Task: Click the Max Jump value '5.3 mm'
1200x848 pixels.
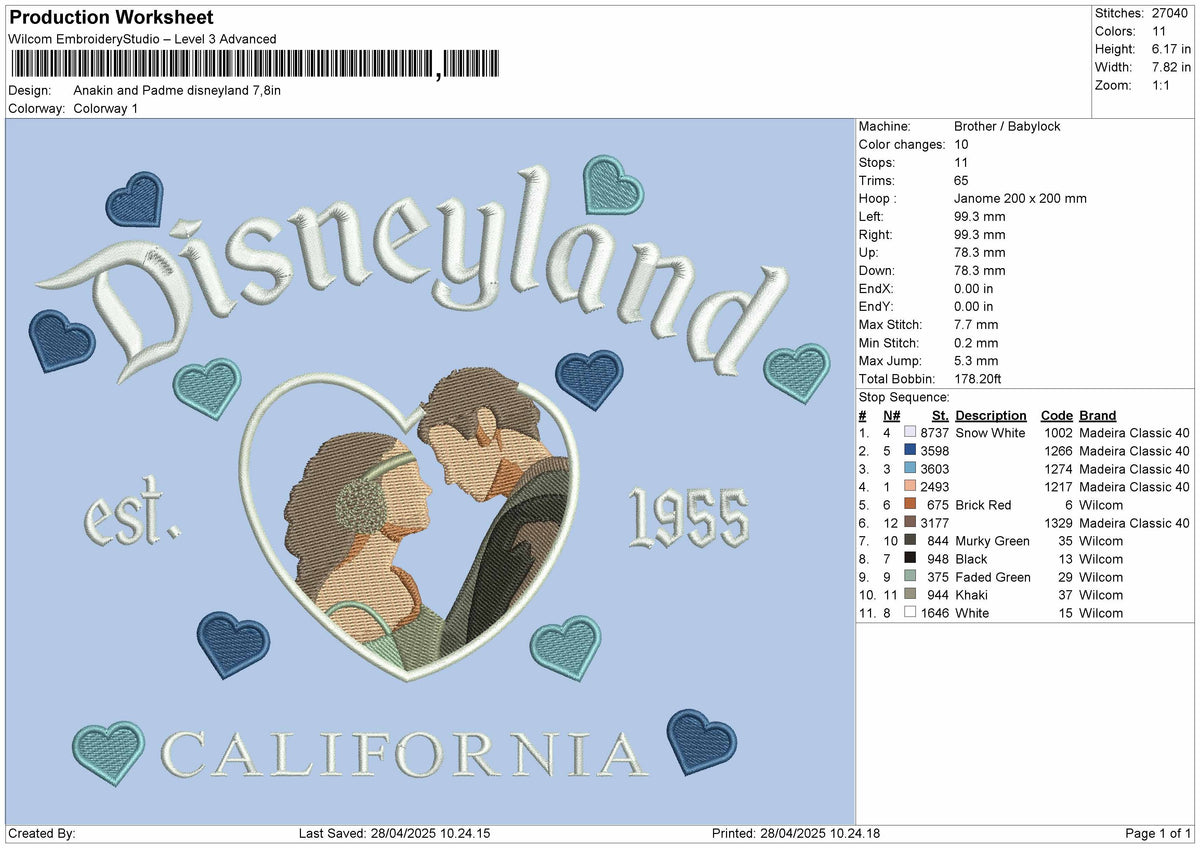Action: click(976, 360)
